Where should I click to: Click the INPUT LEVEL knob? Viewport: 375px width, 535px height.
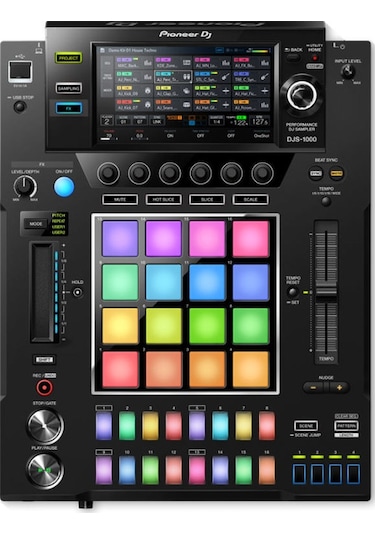tap(348, 72)
